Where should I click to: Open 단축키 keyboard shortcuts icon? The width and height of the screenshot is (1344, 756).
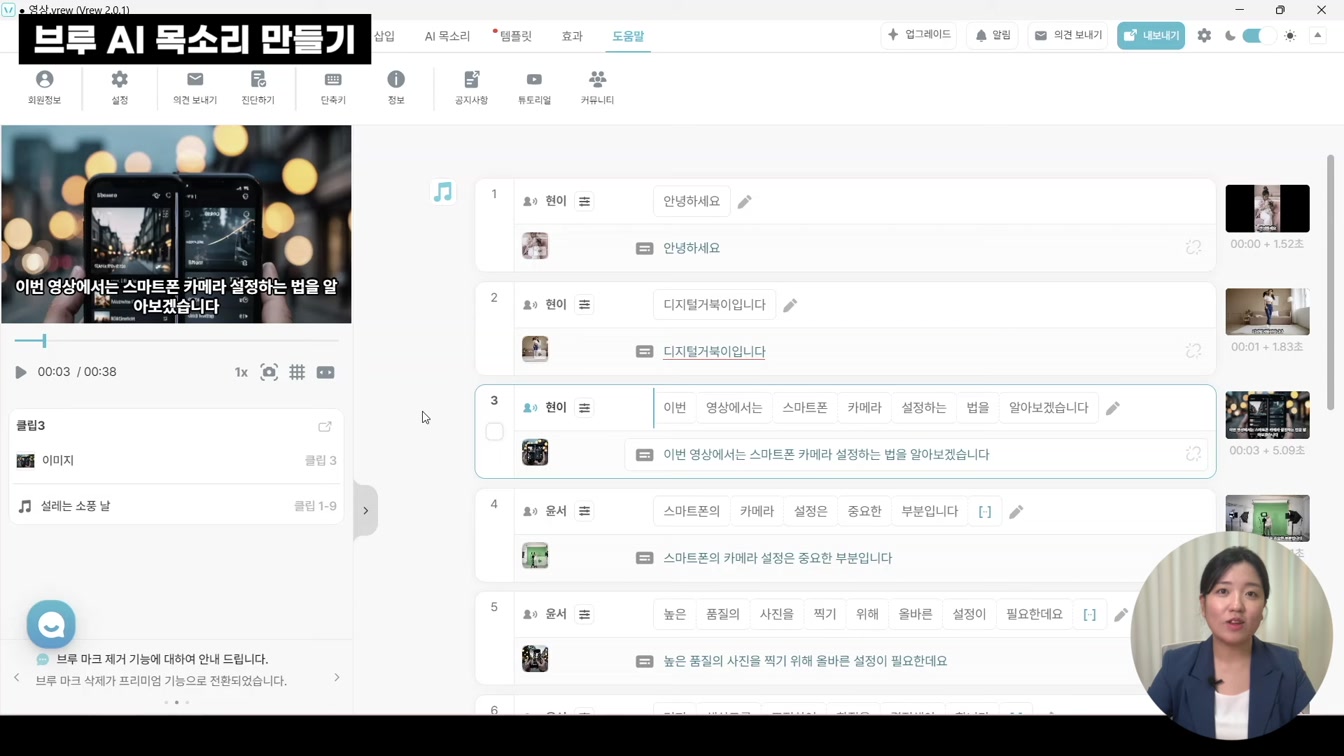pos(333,87)
